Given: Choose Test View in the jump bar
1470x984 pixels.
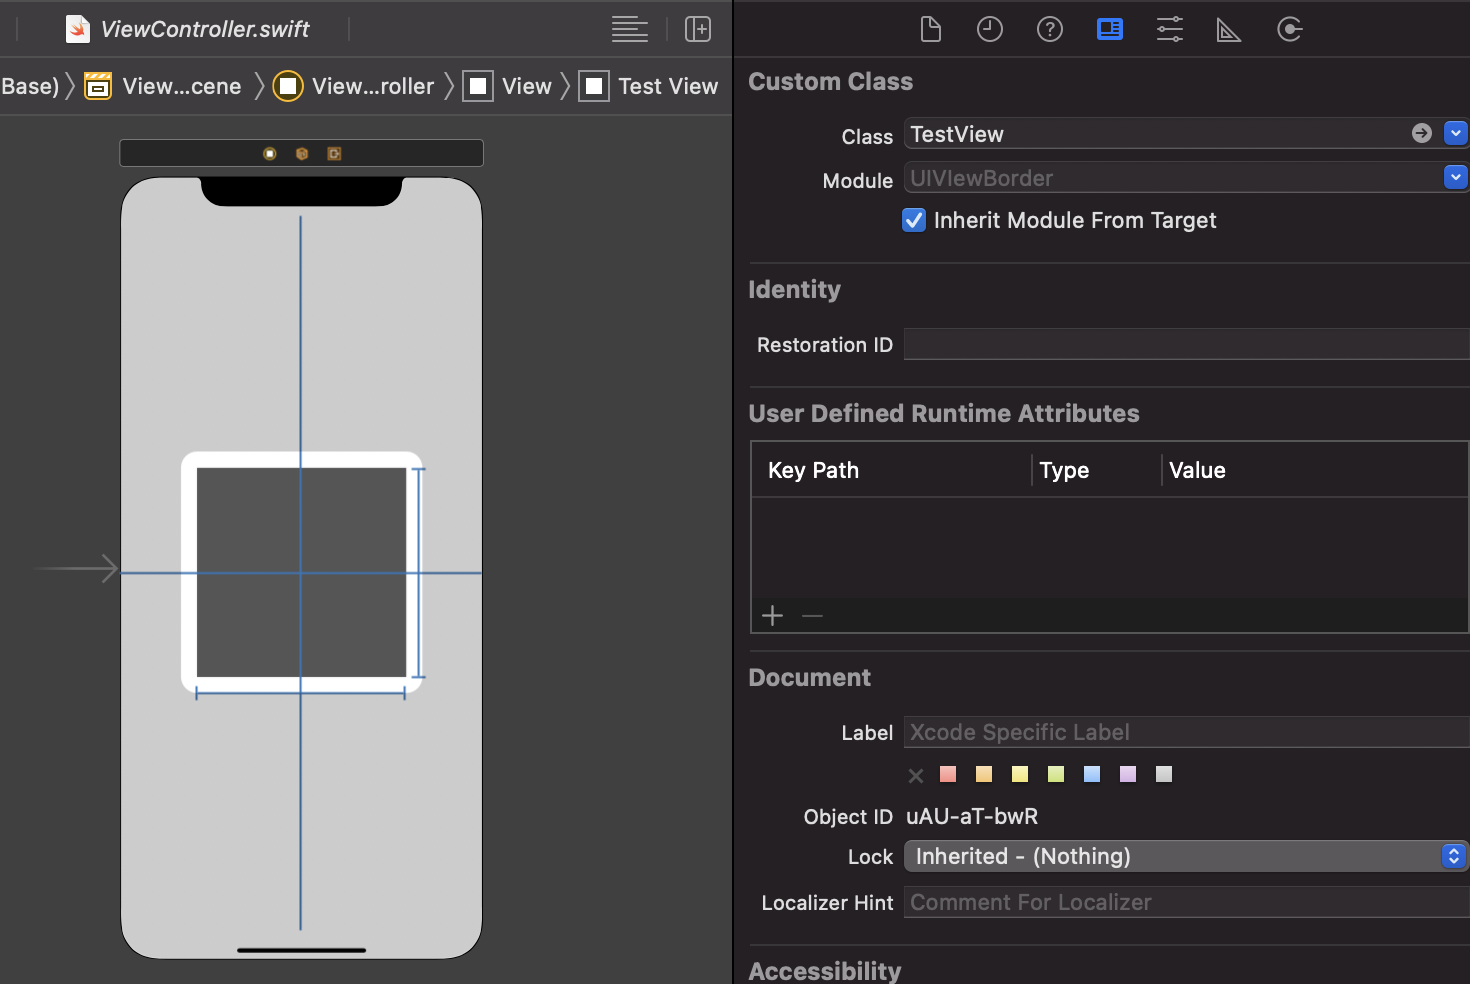Looking at the screenshot, I should (x=649, y=86).
